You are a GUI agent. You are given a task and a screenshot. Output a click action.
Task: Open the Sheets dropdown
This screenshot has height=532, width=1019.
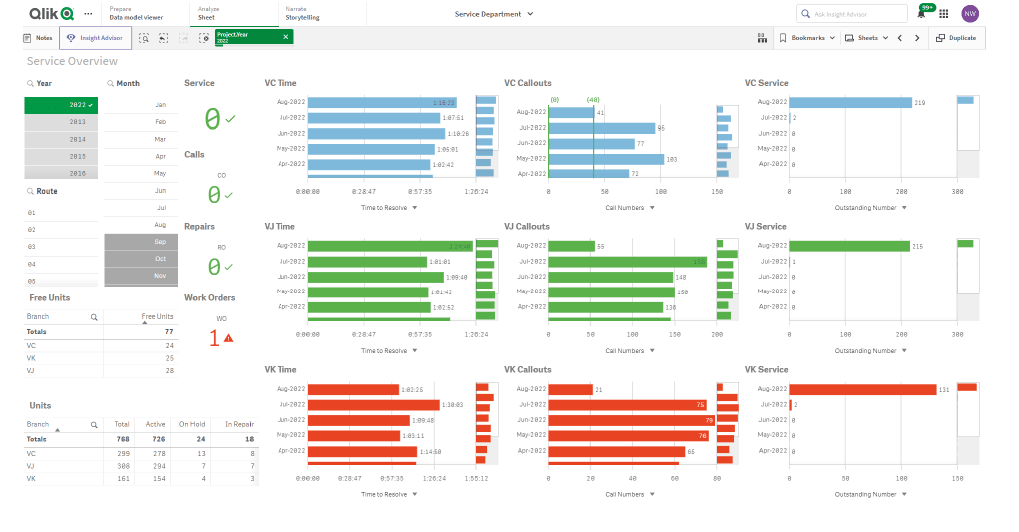866,38
